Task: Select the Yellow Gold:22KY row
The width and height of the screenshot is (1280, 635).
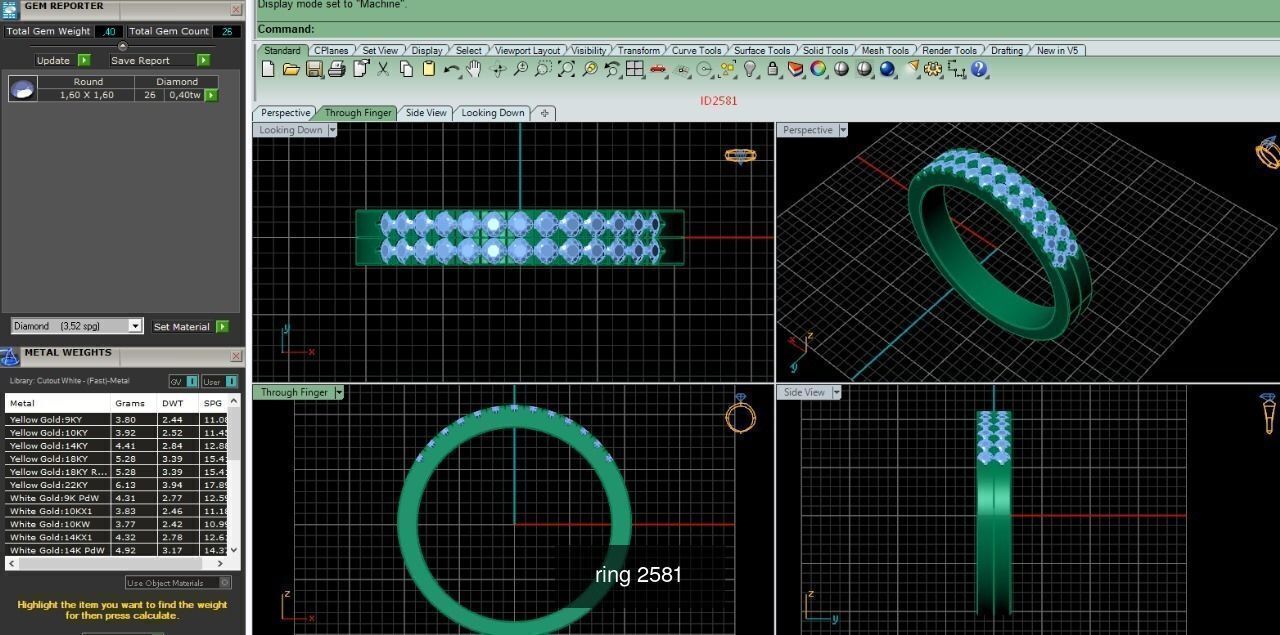Action: (x=116, y=485)
